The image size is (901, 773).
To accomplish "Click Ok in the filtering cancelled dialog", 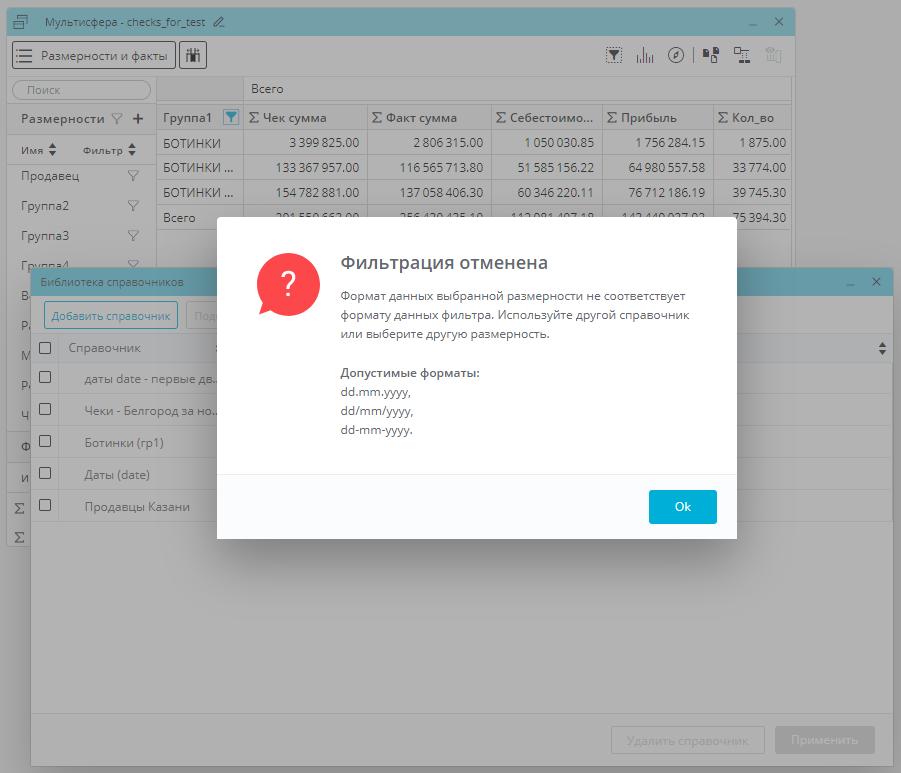I will coord(682,507).
